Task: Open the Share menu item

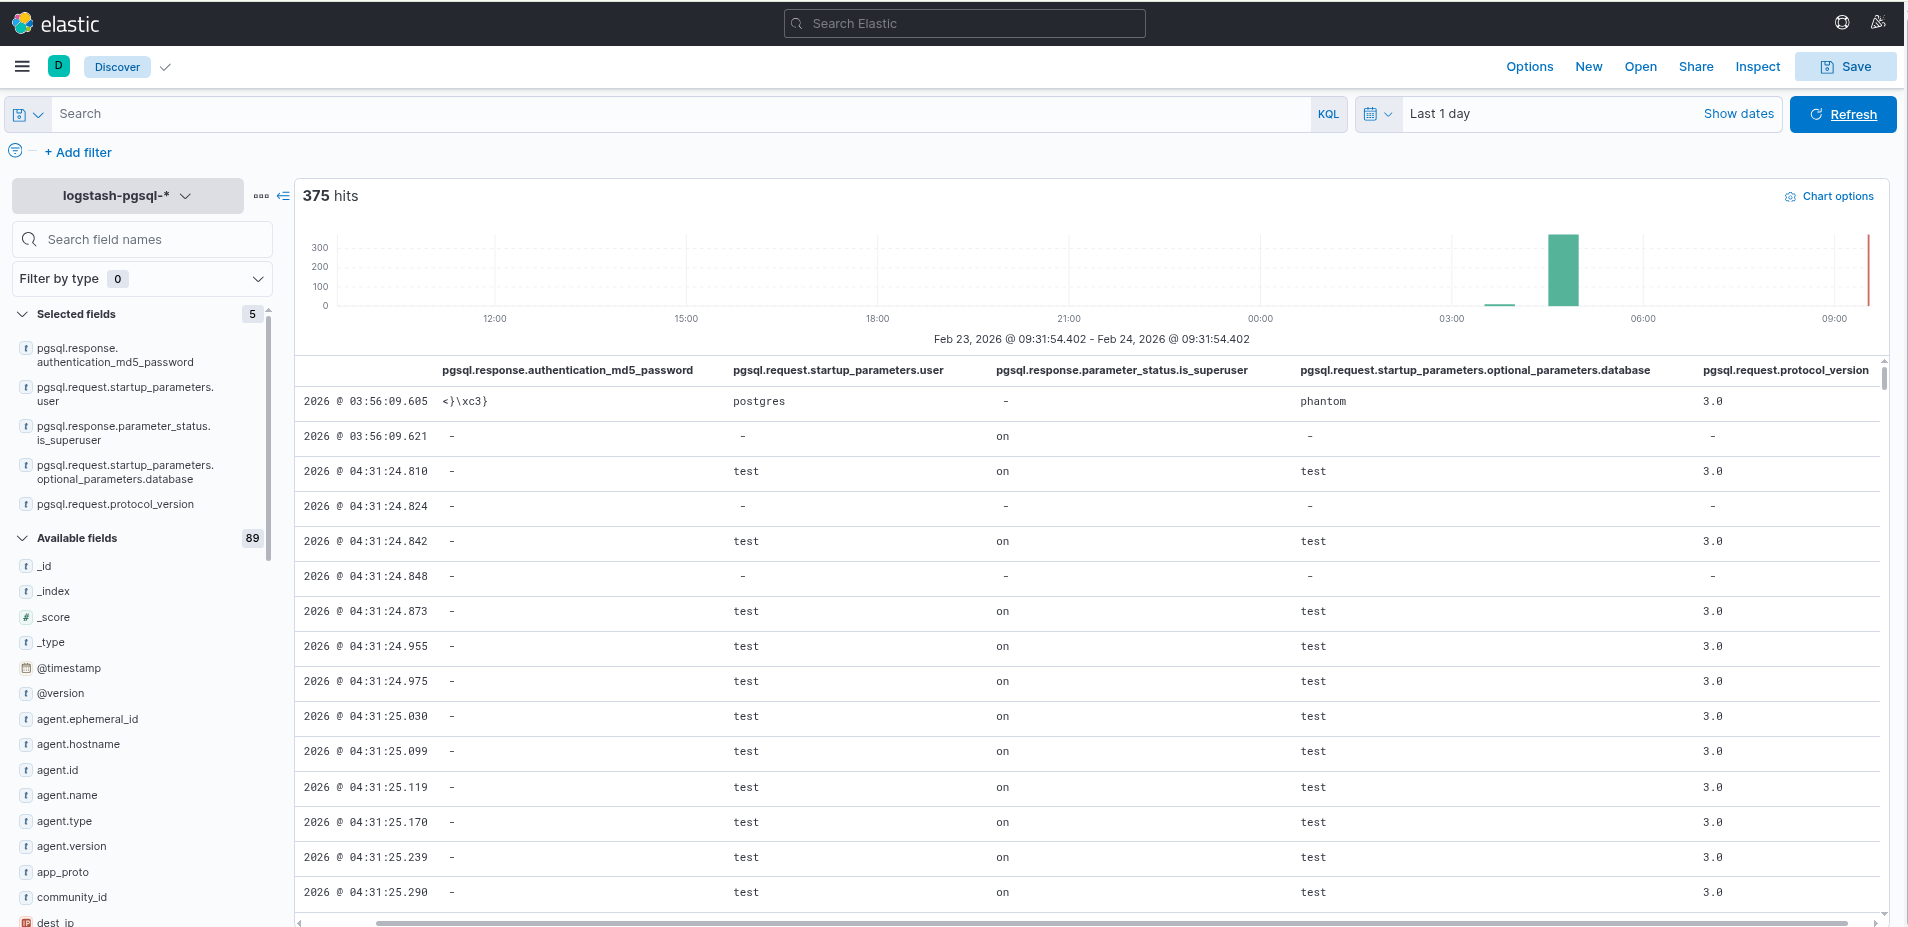Action: 1695,67
